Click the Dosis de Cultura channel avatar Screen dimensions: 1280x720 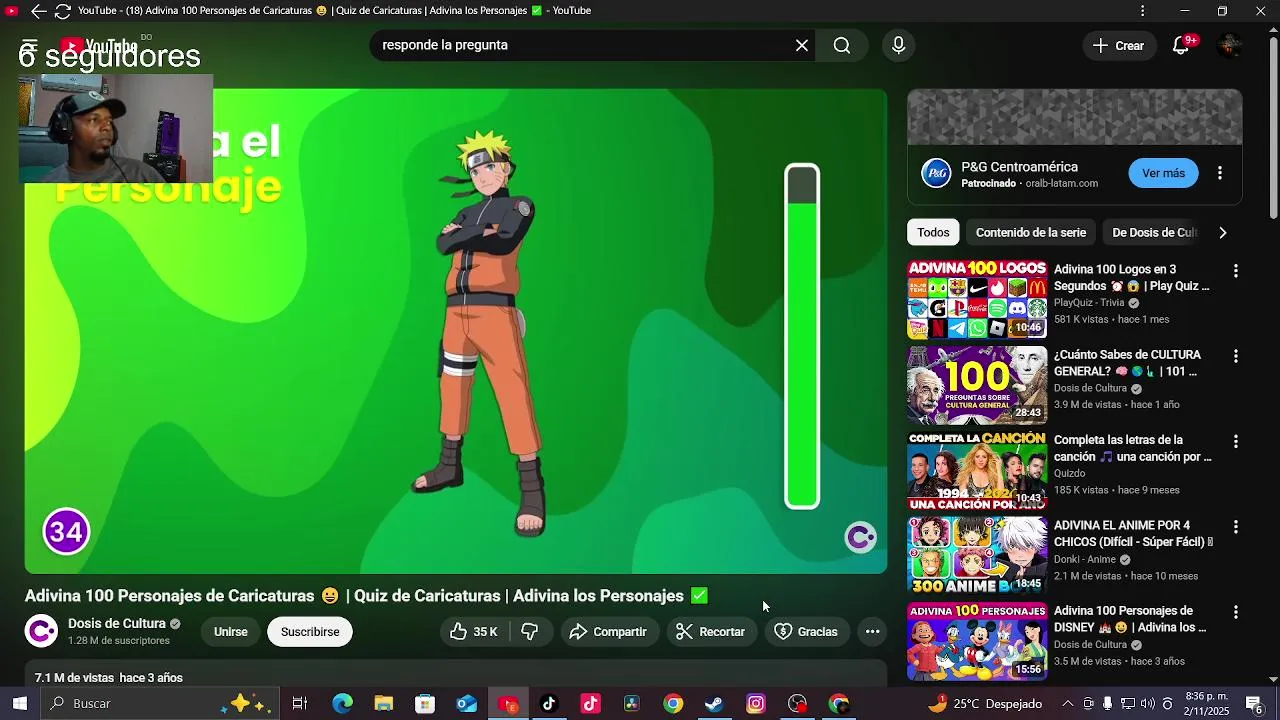tap(41, 631)
